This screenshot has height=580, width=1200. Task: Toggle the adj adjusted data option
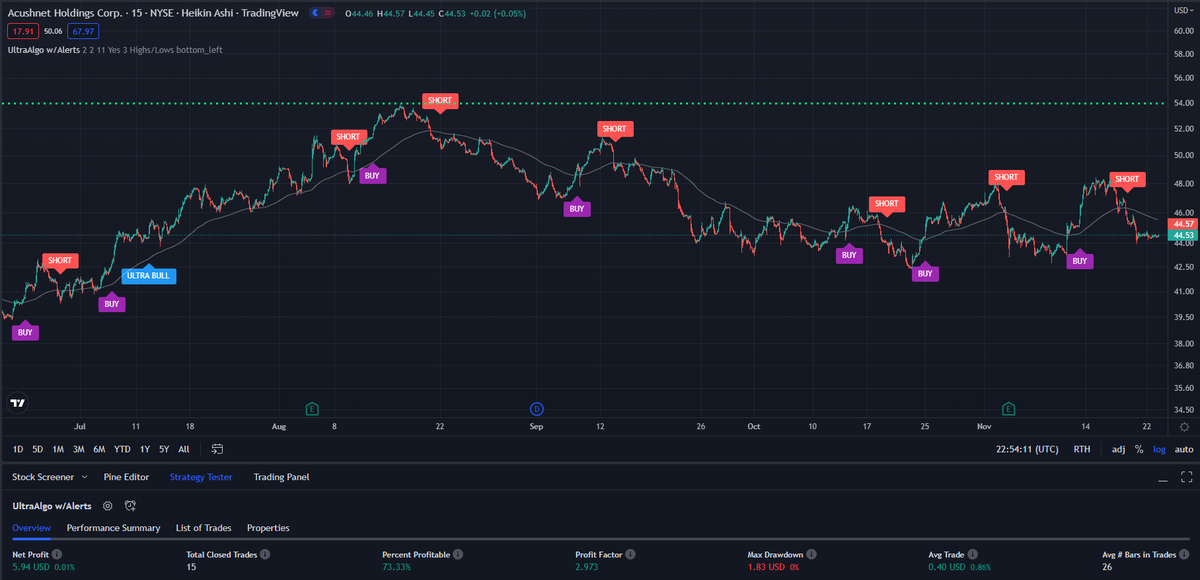[x=1118, y=449]
